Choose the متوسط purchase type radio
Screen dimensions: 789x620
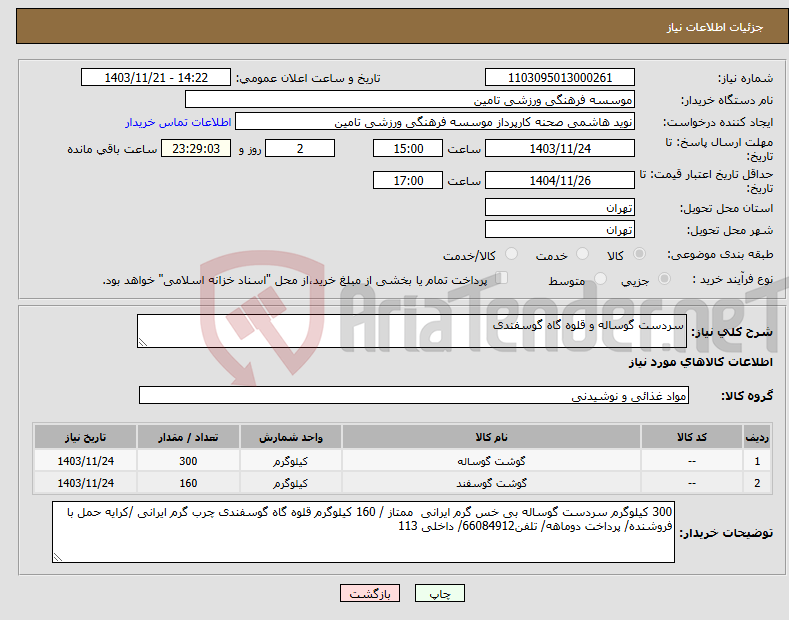click(600, 278)
